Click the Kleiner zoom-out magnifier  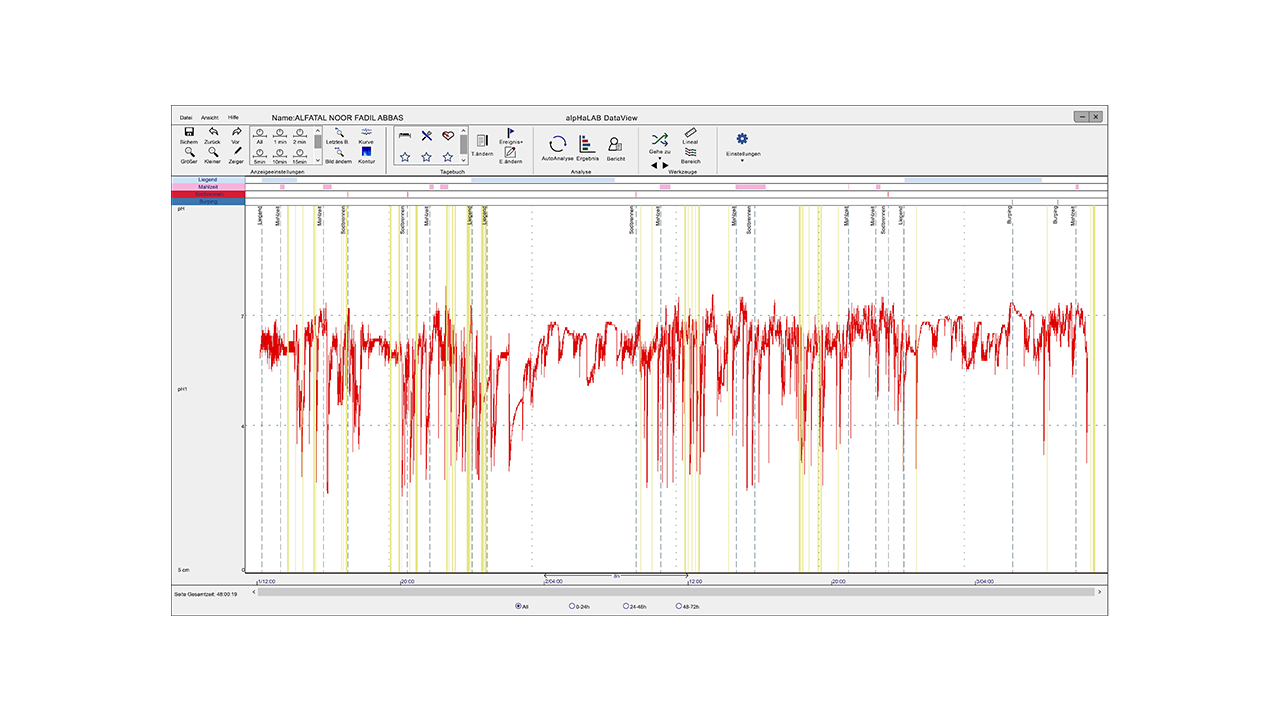(213, 152)
